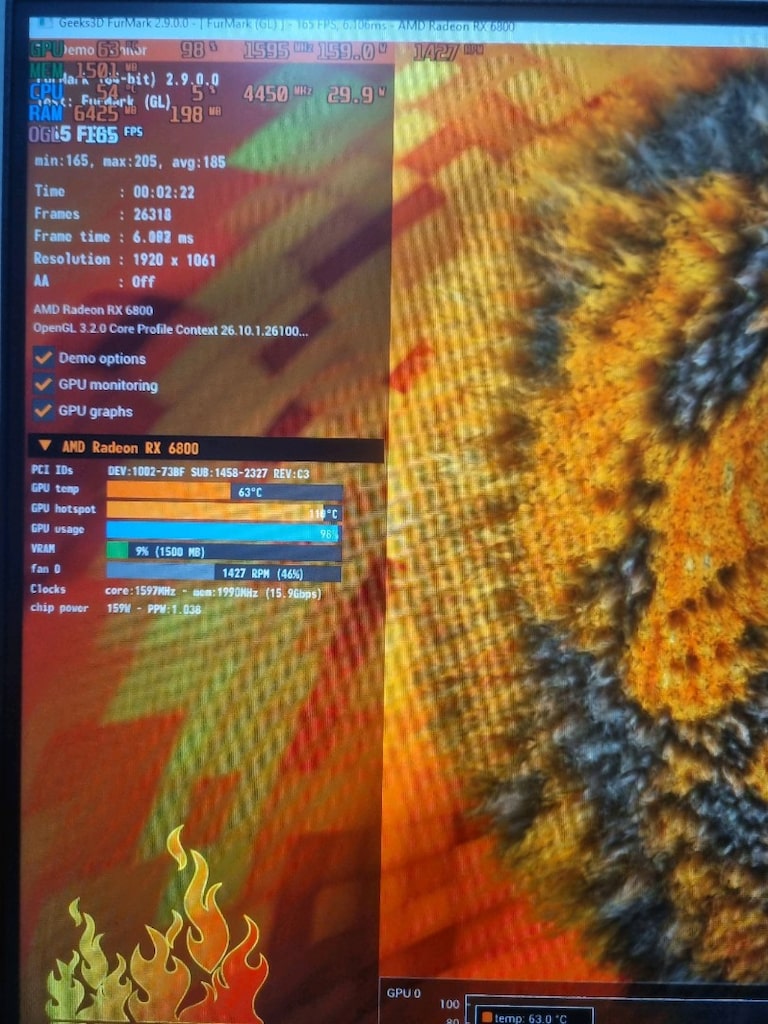The height and width of the screenshot is (1024, 768).
Task: Click the Frame time 6.082 ms value
Action: click(x=163, y=237)
